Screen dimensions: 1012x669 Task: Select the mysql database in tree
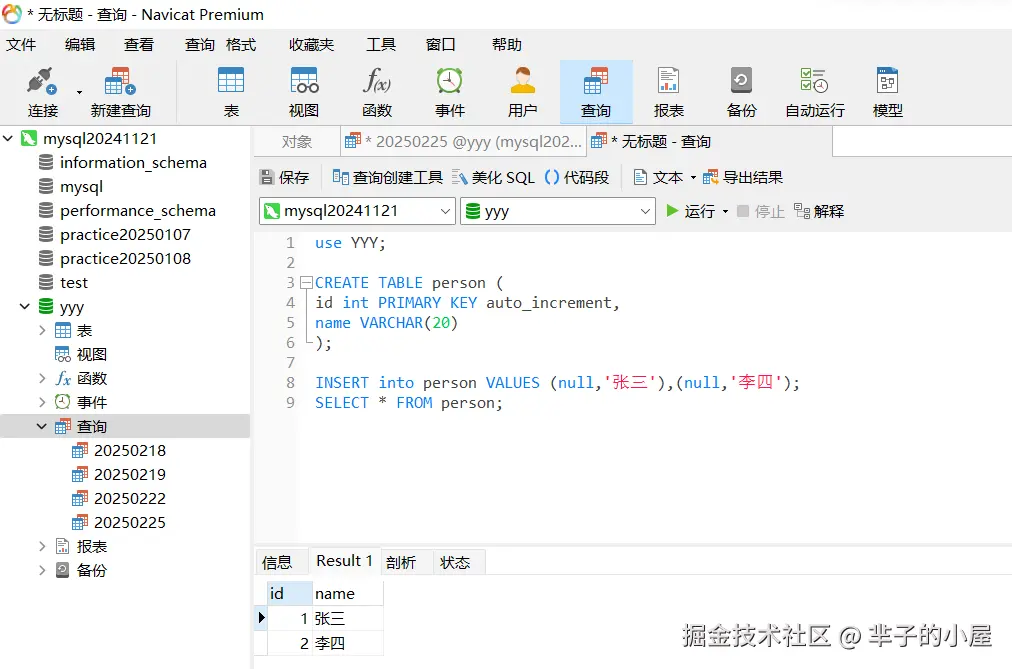click(81, 186)
